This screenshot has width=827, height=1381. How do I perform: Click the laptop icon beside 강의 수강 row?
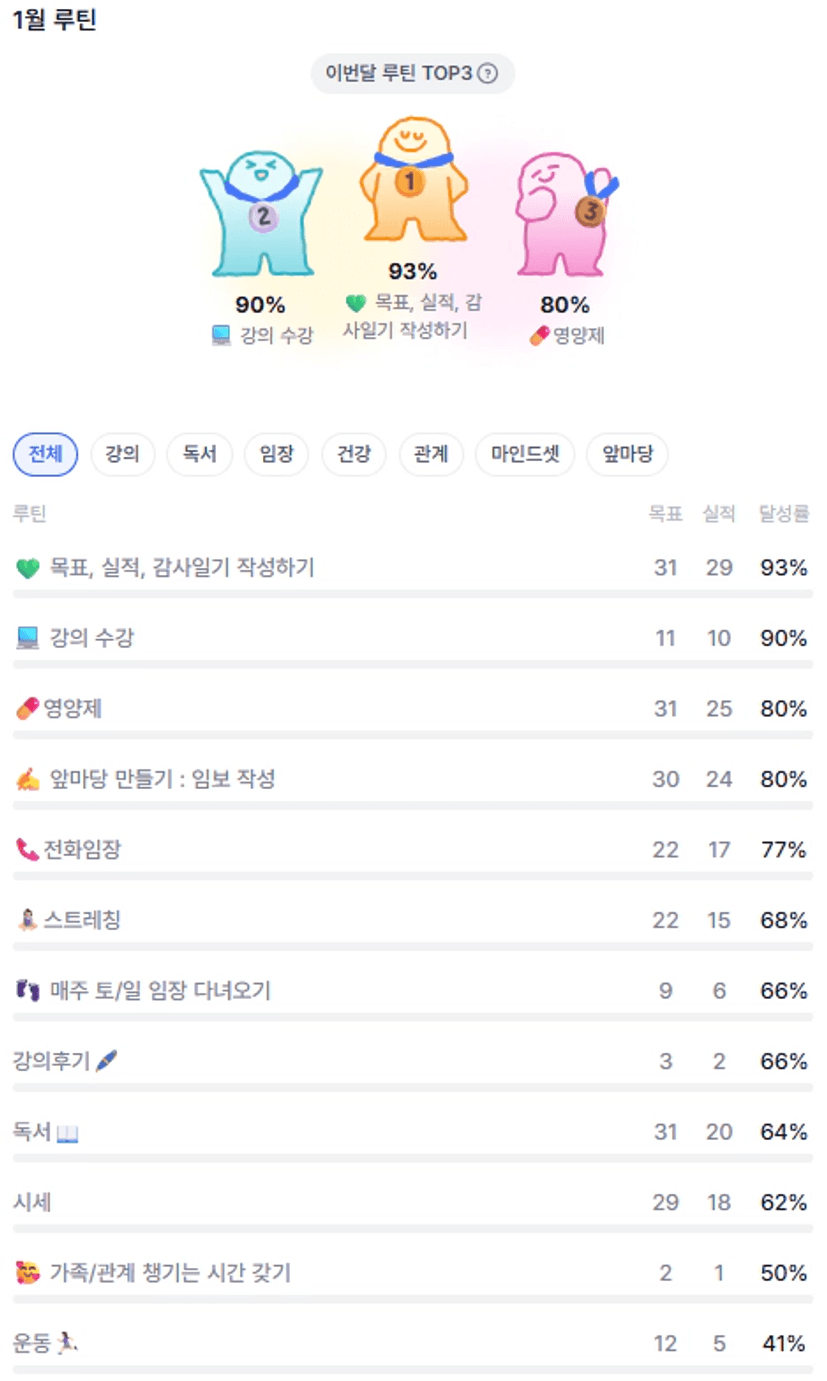coord(27,639)
